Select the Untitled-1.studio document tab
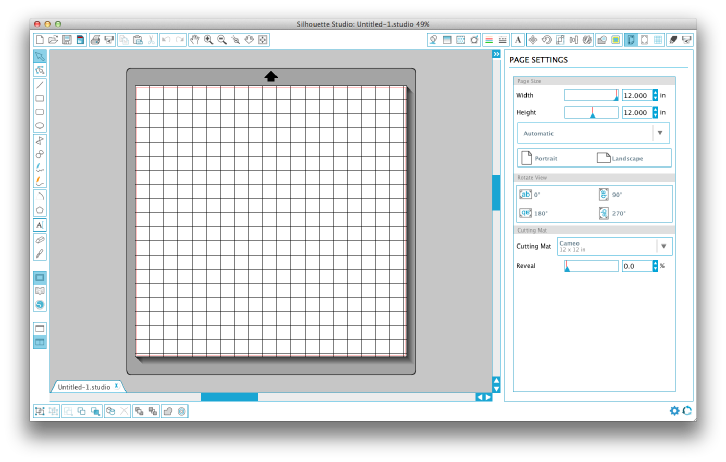The image size is (726, 462). pos(84,387)
